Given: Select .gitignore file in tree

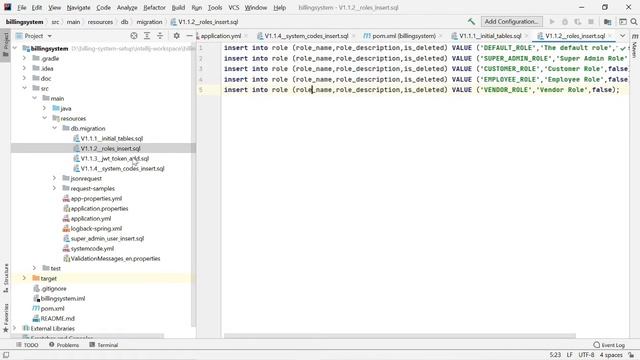Looking at the screenshot, I should click(x=53, y=289).
